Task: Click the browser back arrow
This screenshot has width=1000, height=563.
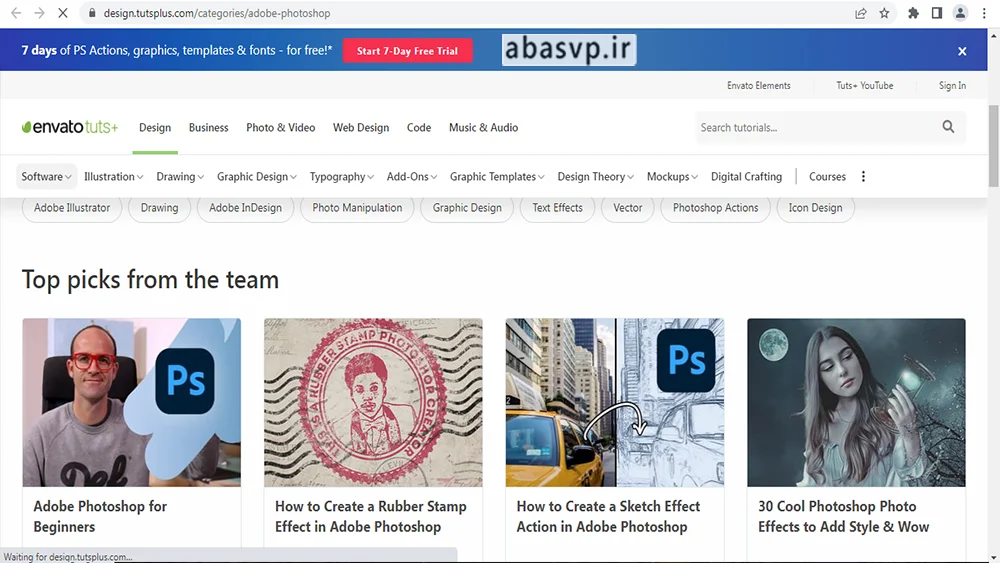Action: coord(16,13)
